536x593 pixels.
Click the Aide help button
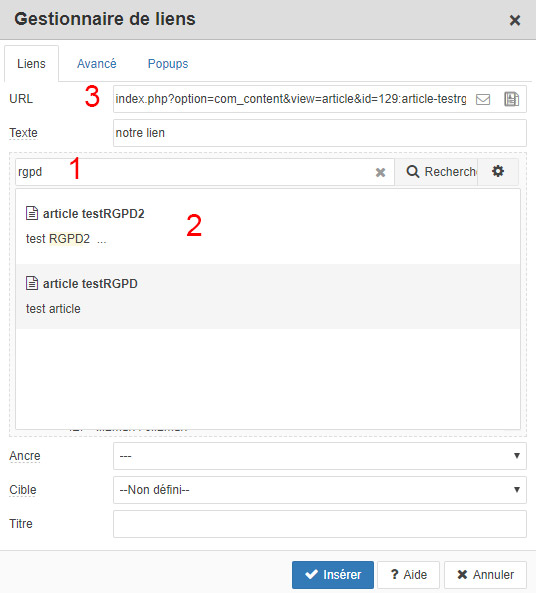(409, 575)
